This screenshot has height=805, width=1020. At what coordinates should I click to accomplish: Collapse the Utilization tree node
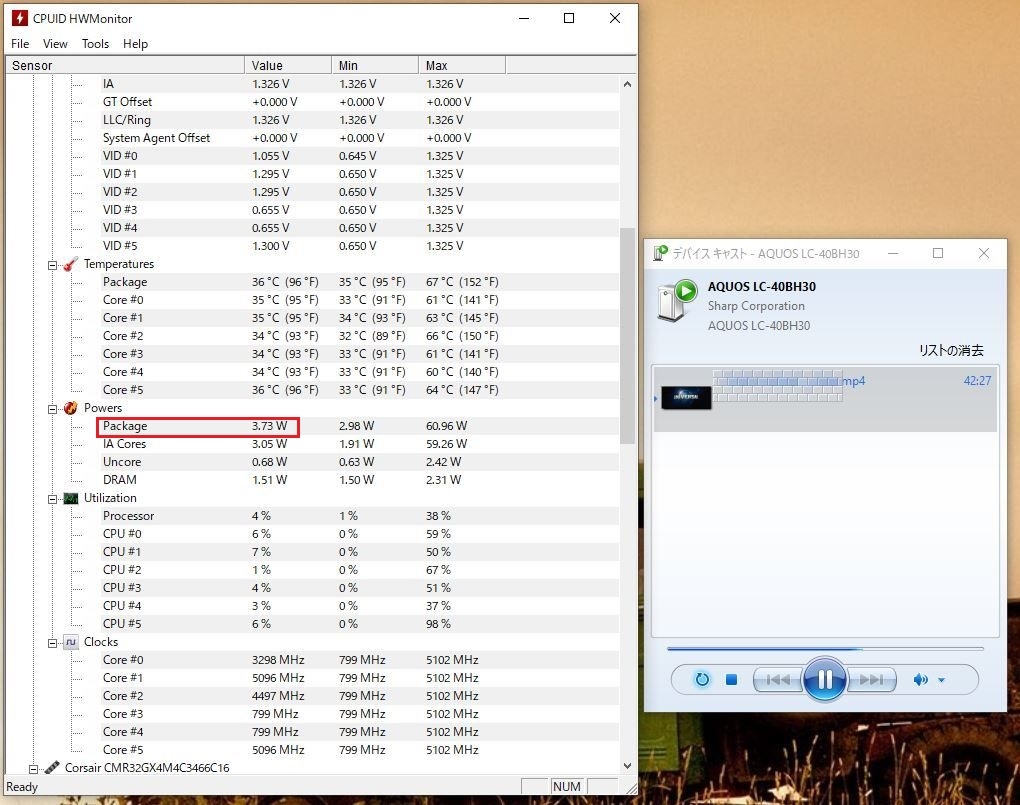[x=53, y=499]
